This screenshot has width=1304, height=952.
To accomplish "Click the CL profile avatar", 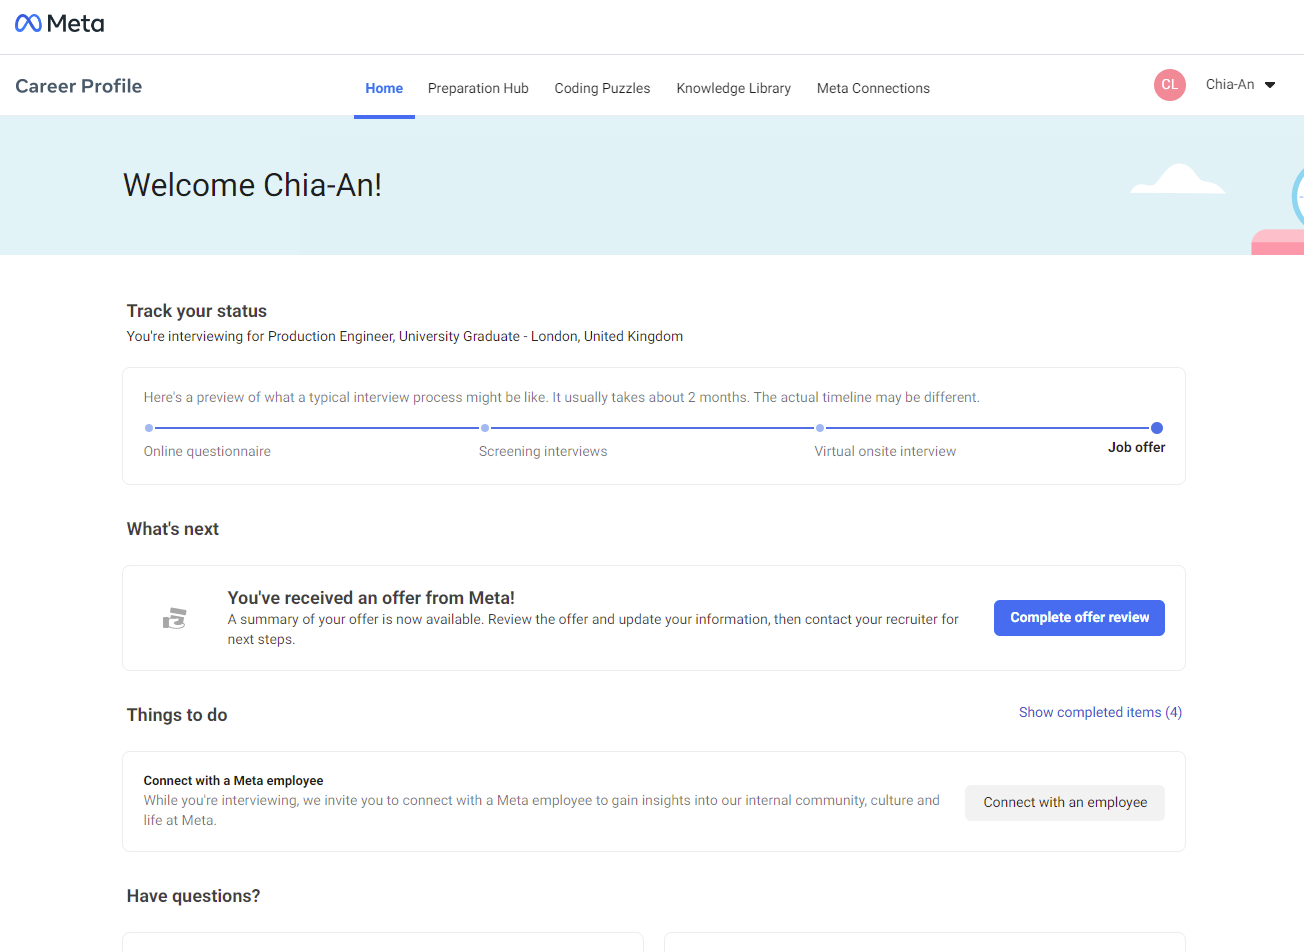I will (x=1169, y=85).
